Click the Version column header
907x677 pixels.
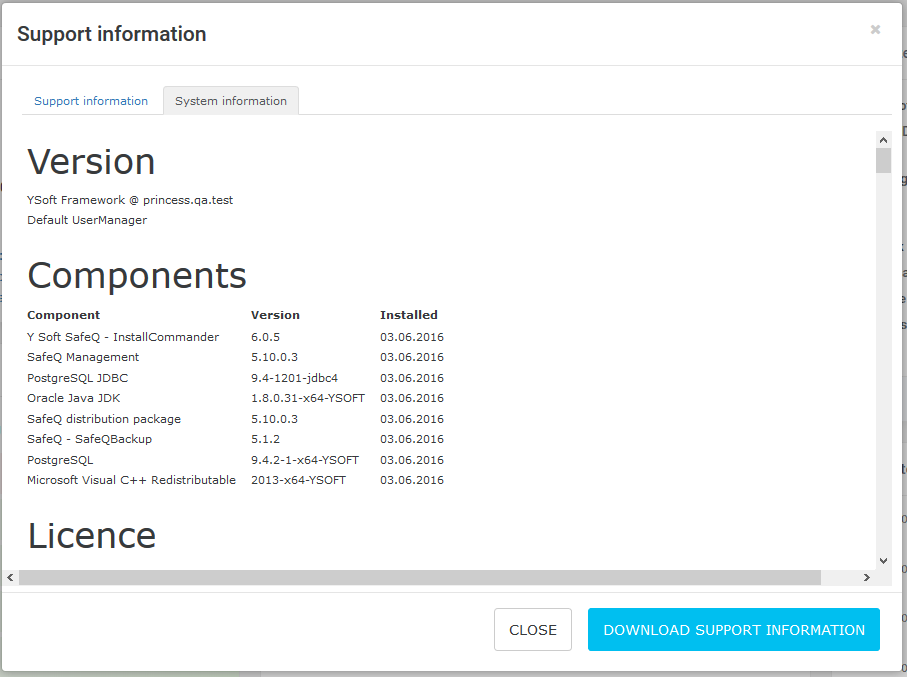point(275,315)
